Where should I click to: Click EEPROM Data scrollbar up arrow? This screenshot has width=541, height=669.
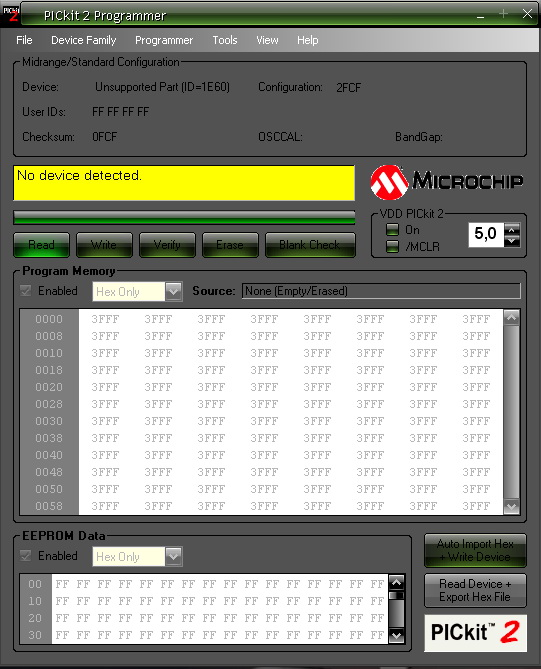tap(397, 582)
